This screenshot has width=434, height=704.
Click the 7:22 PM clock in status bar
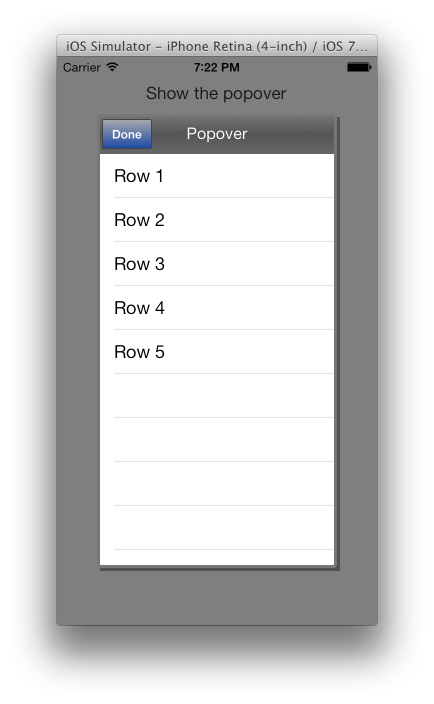pyautogui.click(x=217, y=67)
